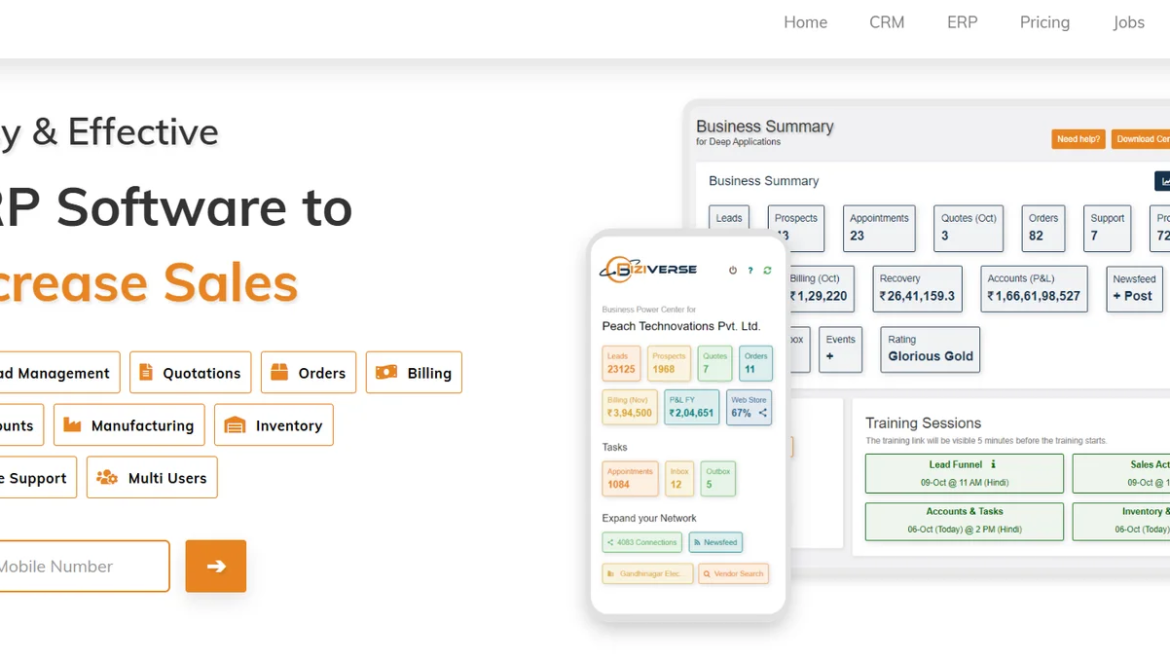Screen dimensions: 1170x660
Task: Navigate to Pricing
Action: pyautogui.click(x=1044, y=22)
